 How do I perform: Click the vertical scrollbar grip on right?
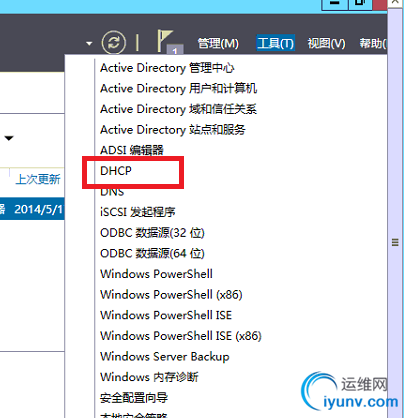point(395,242)
